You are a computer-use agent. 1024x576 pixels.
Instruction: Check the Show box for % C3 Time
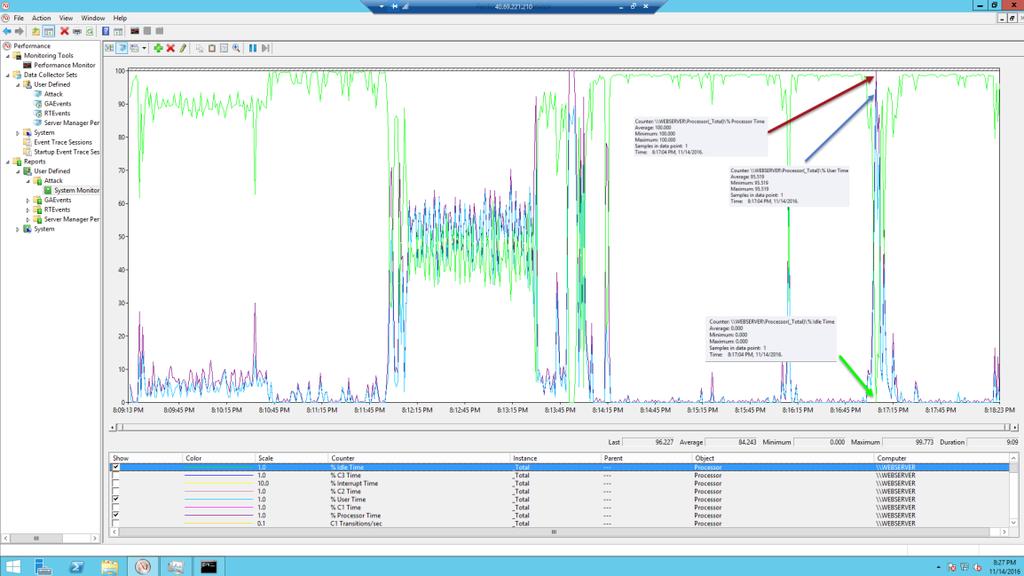click(116, 475)
